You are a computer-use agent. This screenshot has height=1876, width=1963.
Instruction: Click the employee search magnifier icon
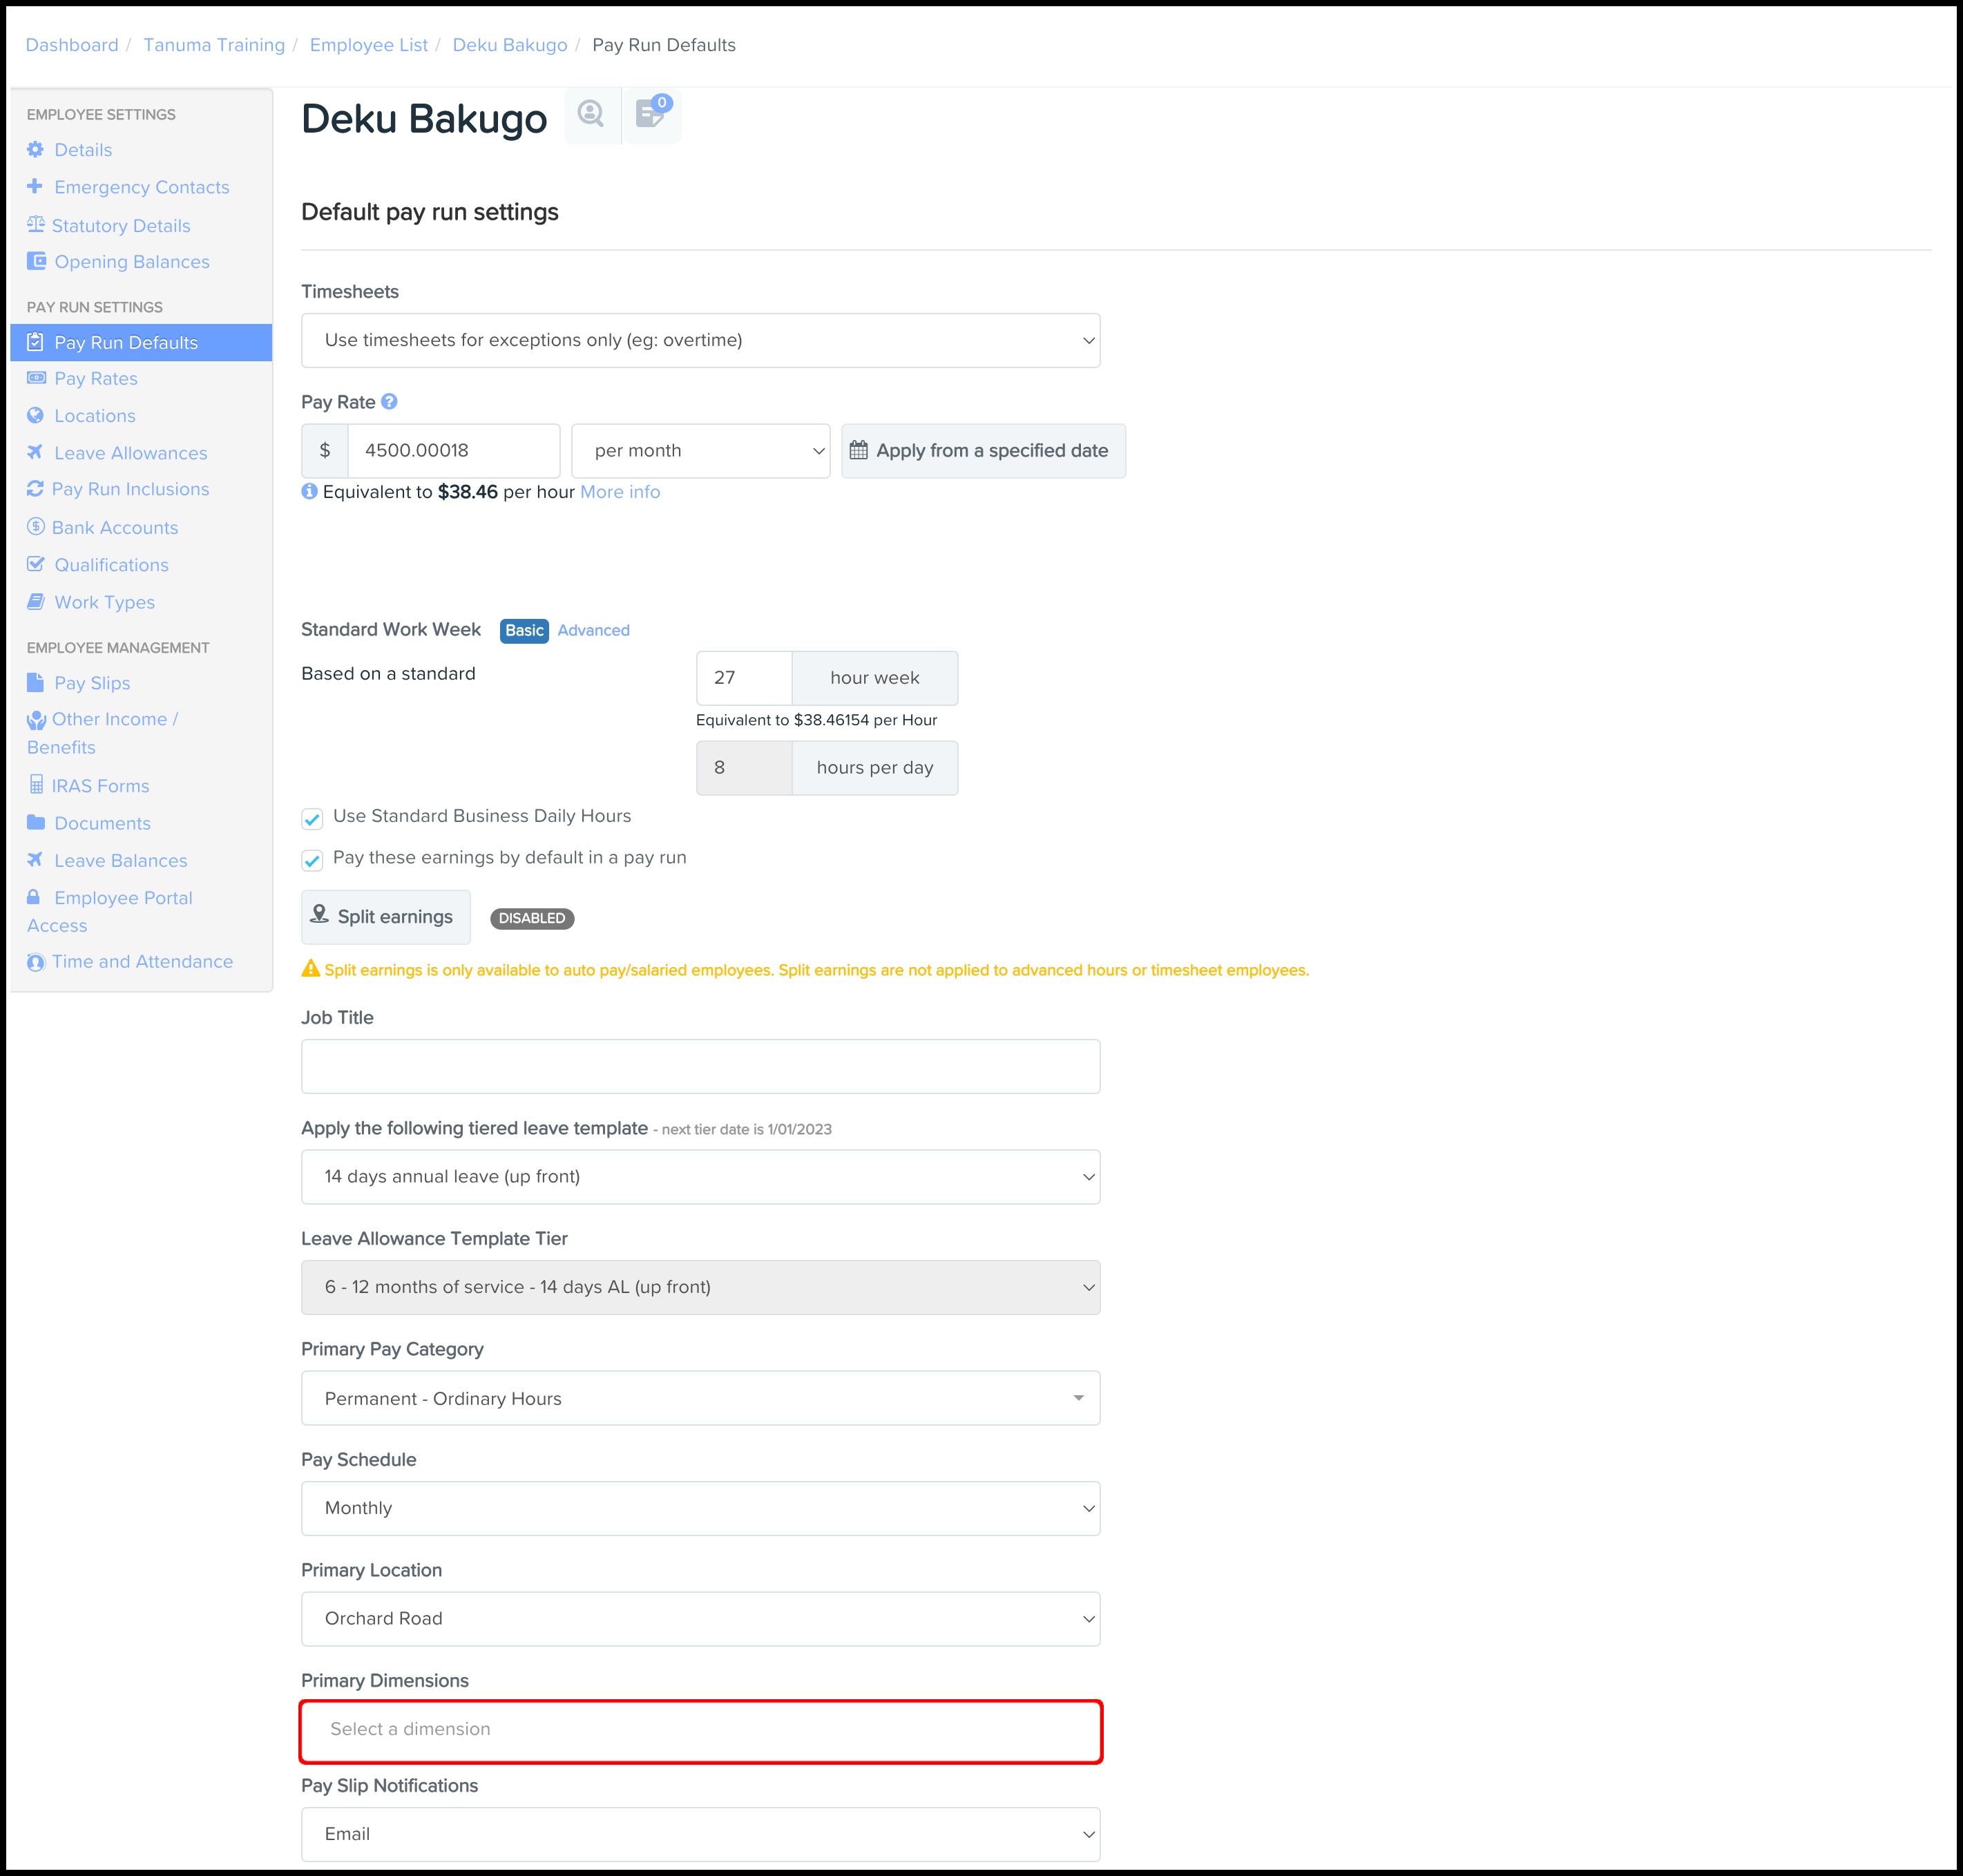point(591,115)
